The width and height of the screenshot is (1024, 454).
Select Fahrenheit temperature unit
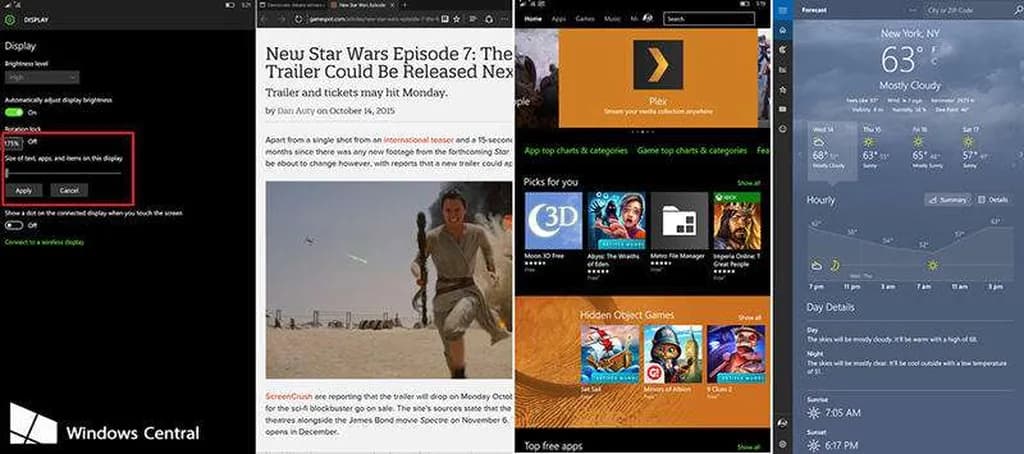pyautogui.click(x=931, y=51)
